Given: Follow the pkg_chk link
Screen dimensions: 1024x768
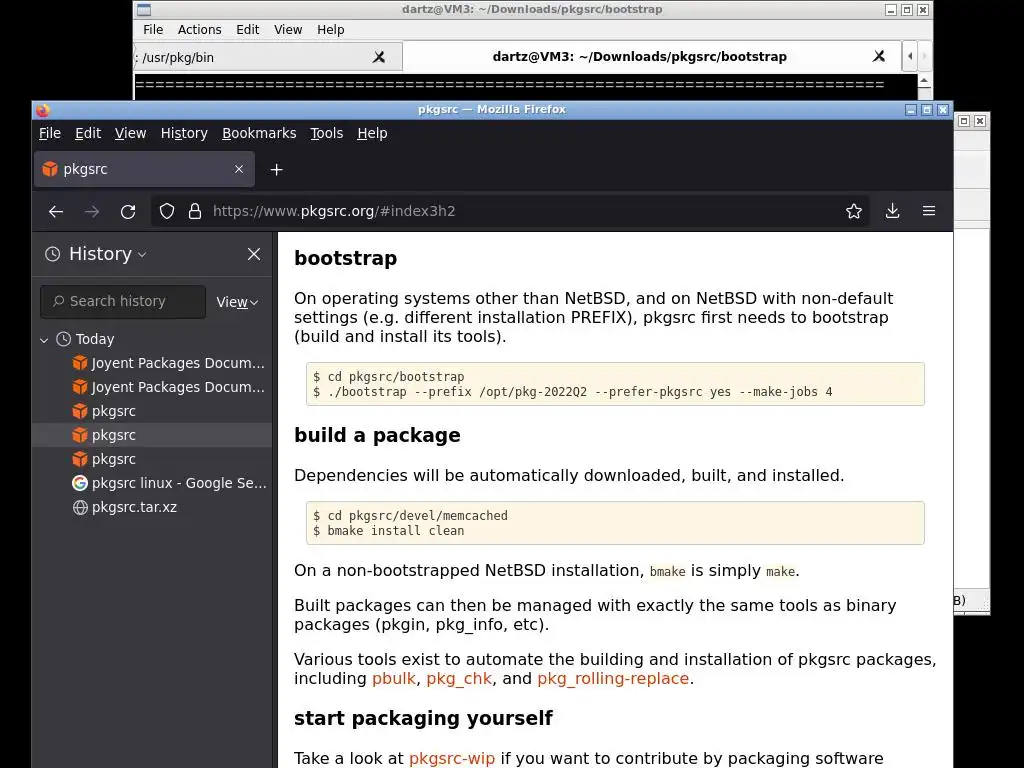Looking at the screenshot, I should 459,679.
